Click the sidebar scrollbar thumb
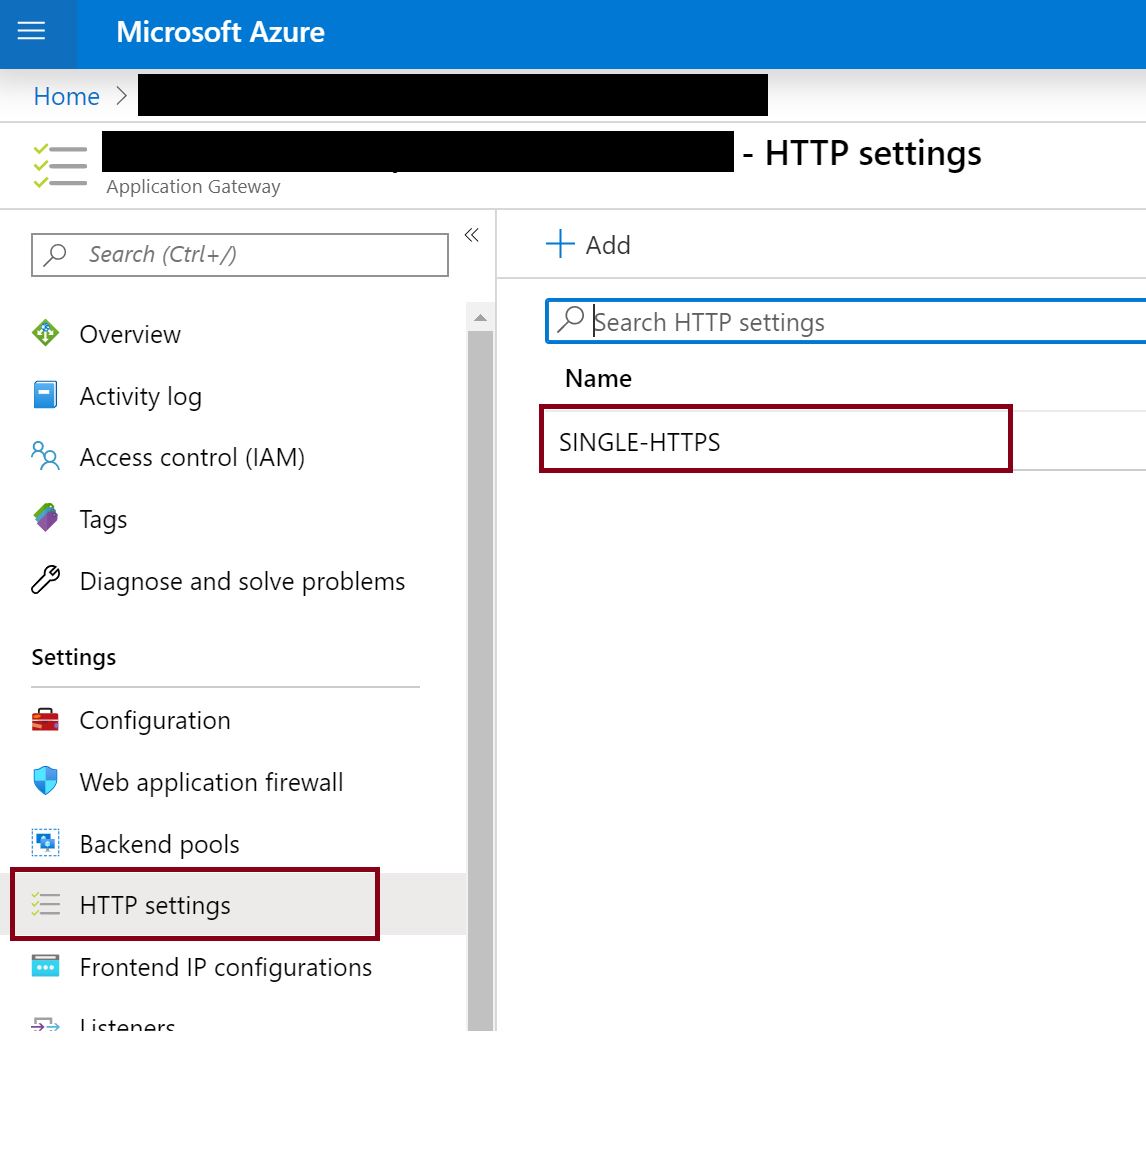Screen dimensions: 1146x1157 (x=480, y=680)
